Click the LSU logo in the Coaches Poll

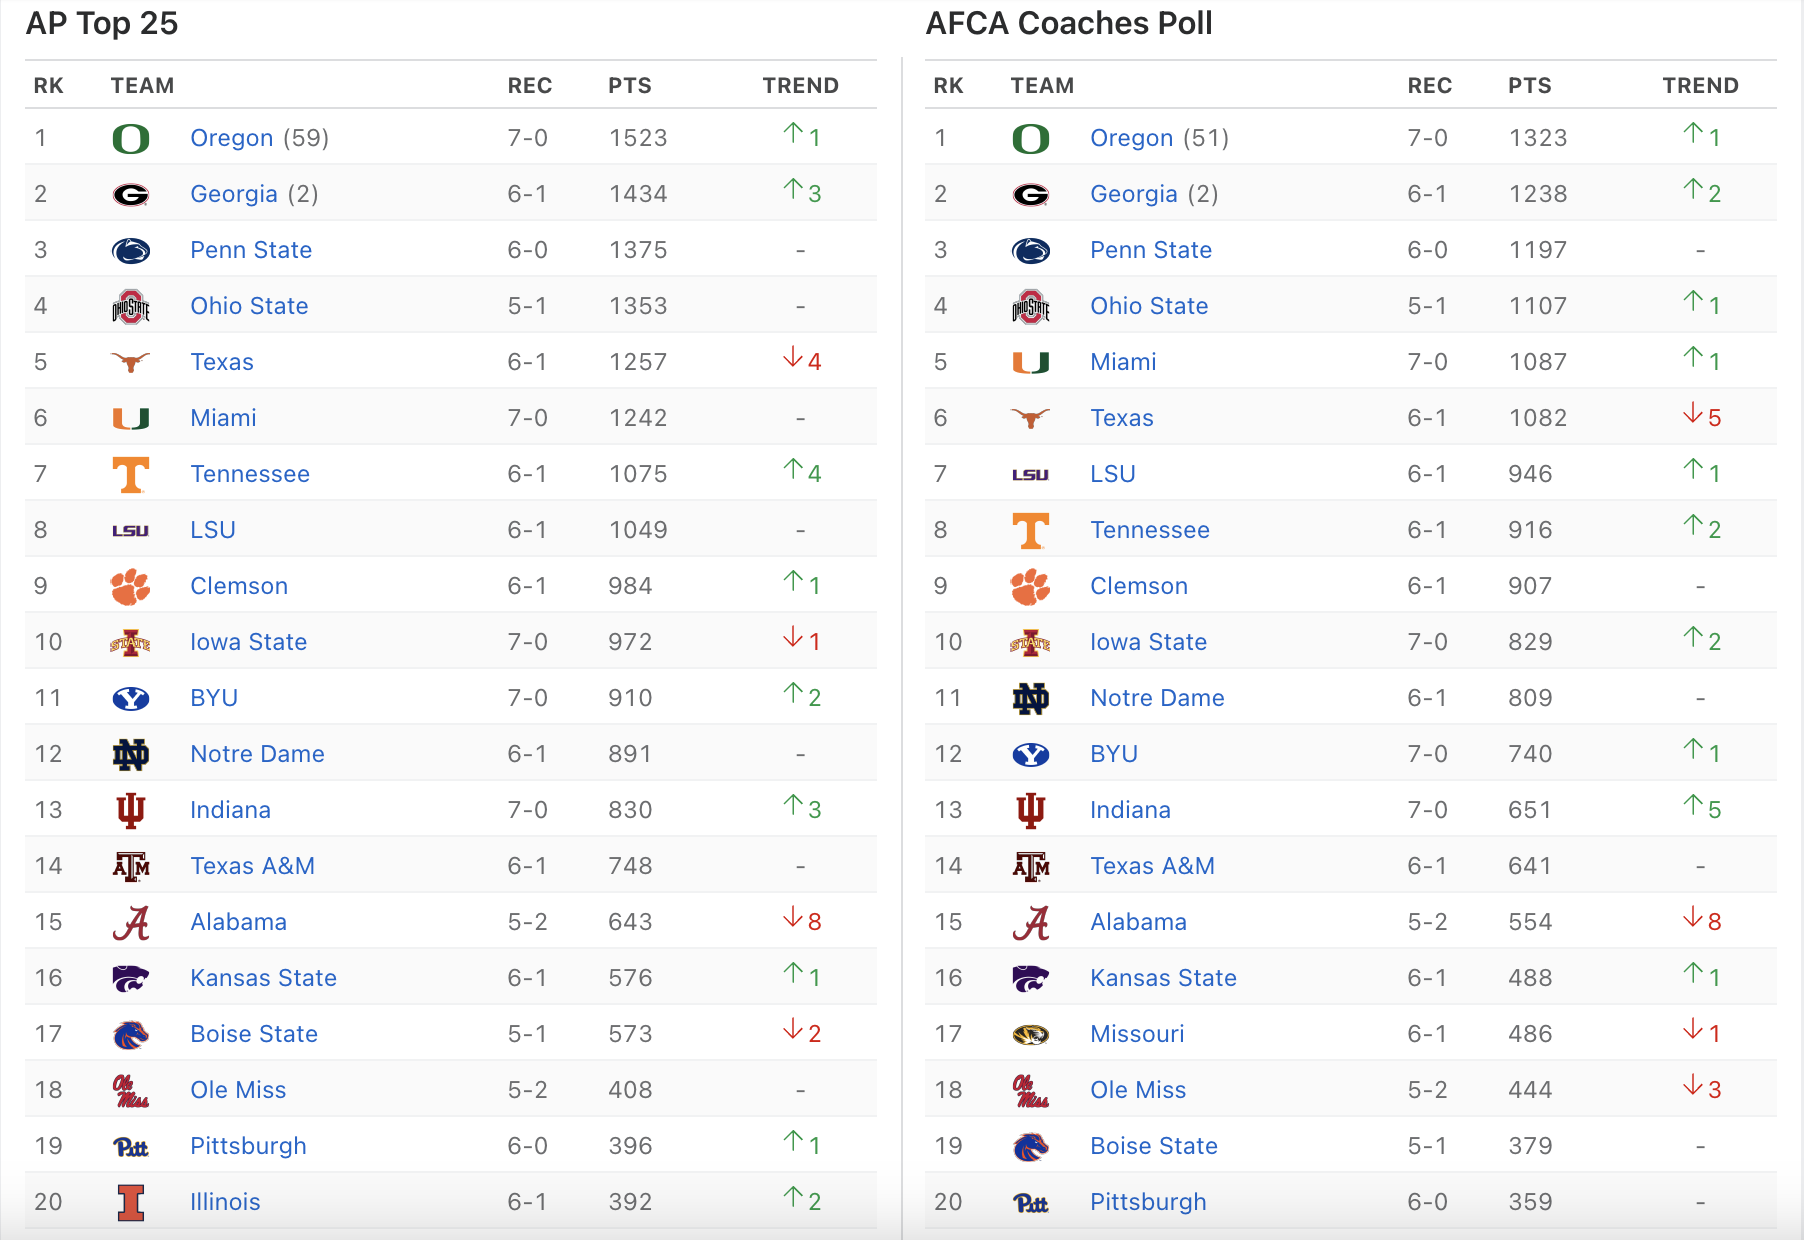point(1031,475)
